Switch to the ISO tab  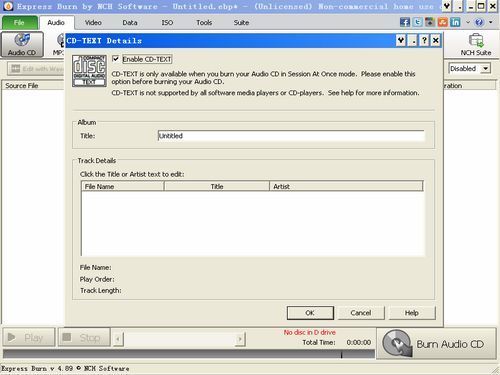167,23
